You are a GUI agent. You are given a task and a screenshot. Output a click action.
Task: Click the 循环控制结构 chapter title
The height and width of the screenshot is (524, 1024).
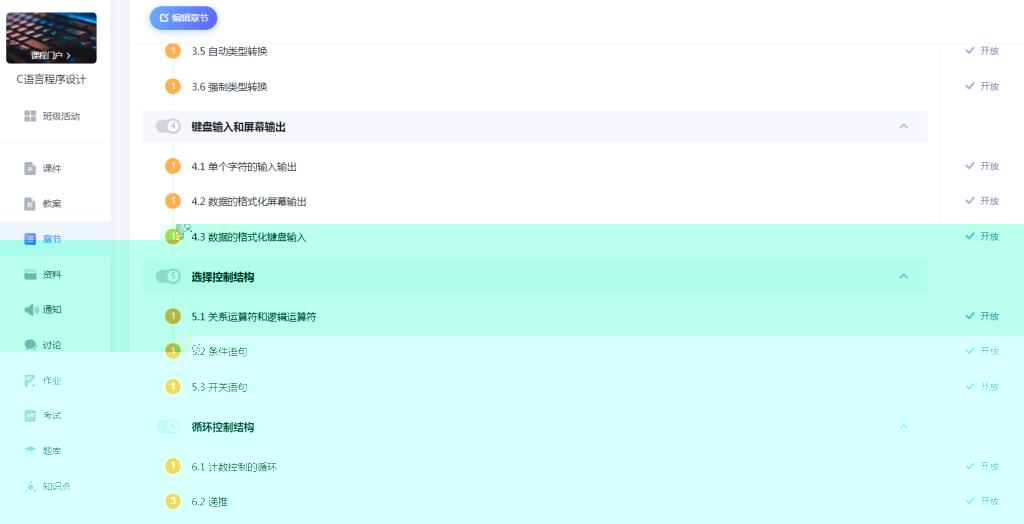(223, 427)
